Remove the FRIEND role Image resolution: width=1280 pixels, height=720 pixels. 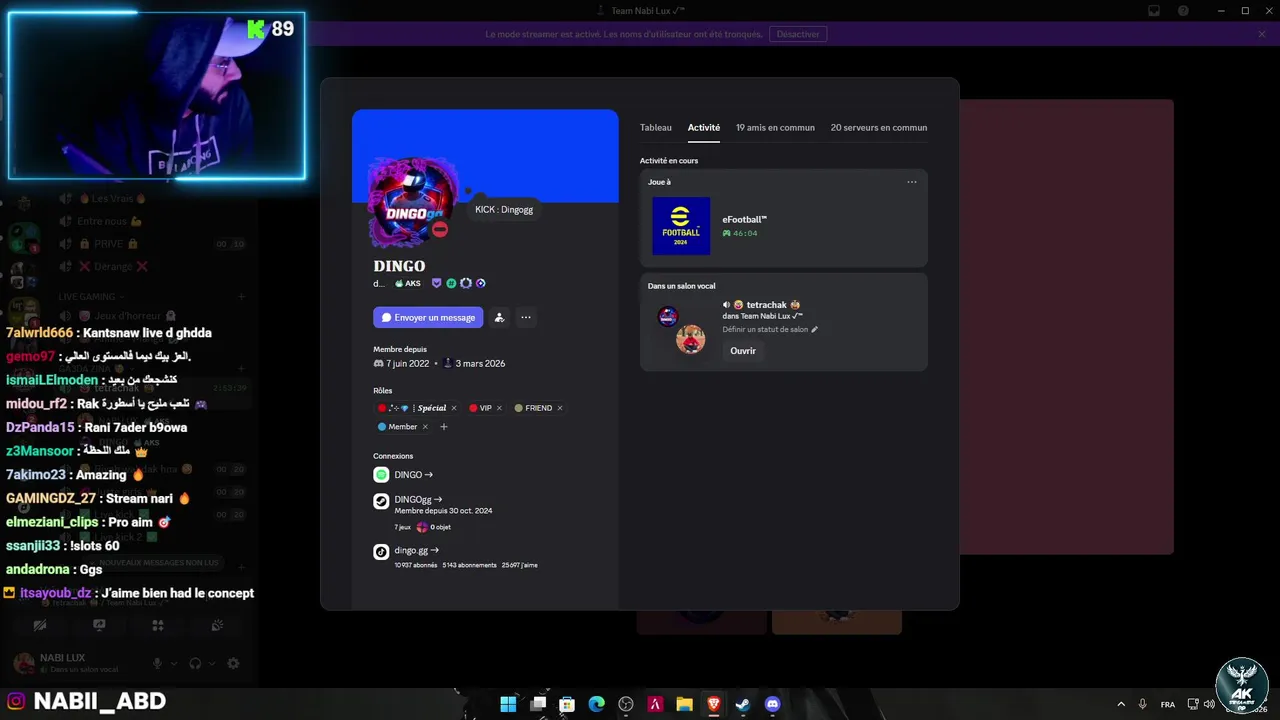(560, 408)
